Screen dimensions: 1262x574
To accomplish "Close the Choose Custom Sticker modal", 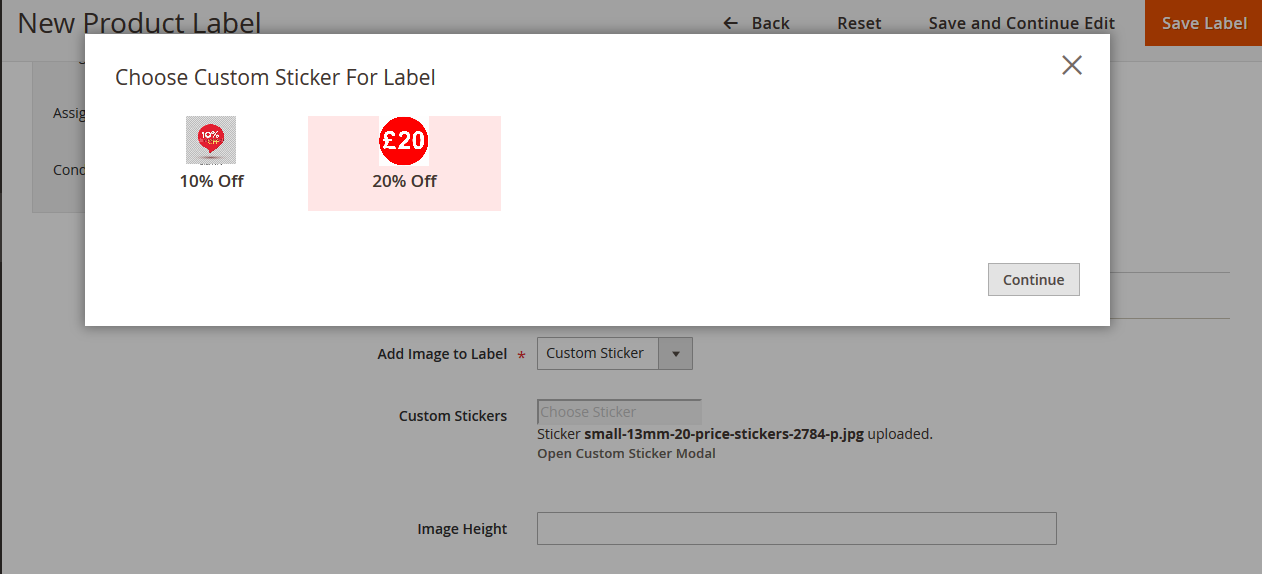I will 1072,66.
